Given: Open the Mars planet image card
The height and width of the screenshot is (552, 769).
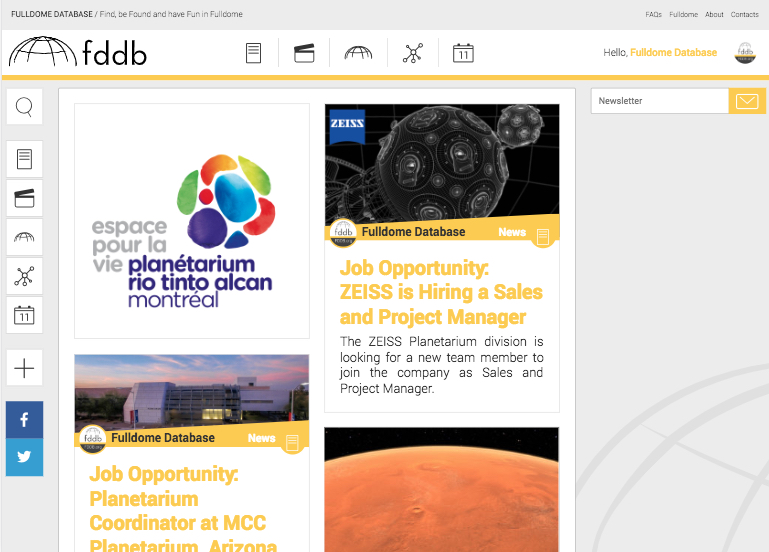Looking at the screenshot, I should [x=441, y=490].
